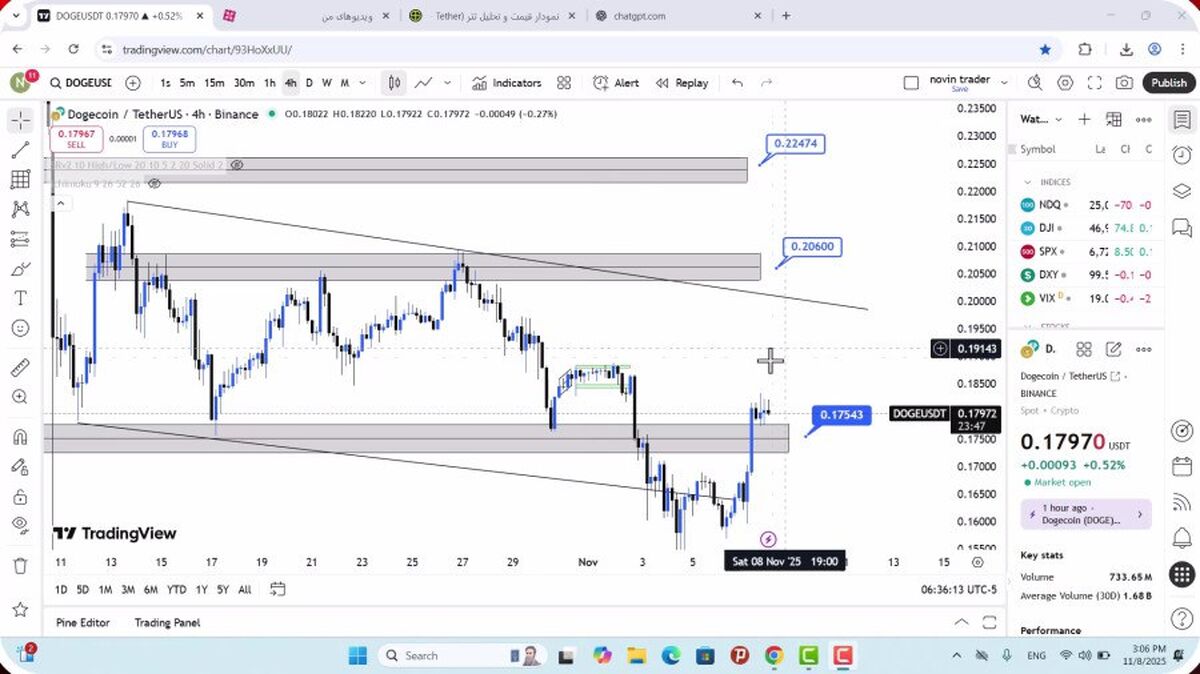Viewport: 1200px width, 674px height.
Task: Open the quick search icon
Action: click(x=1035, y=83)
